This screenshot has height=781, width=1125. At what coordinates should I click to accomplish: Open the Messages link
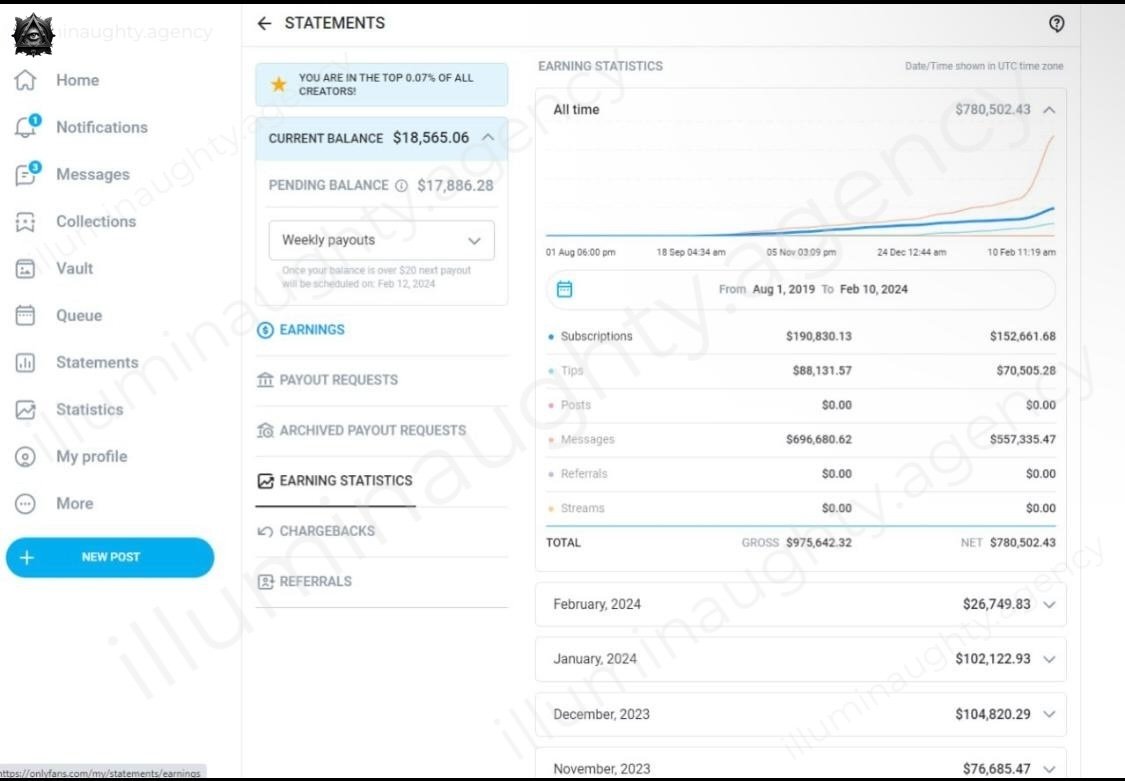click(93, 174)
